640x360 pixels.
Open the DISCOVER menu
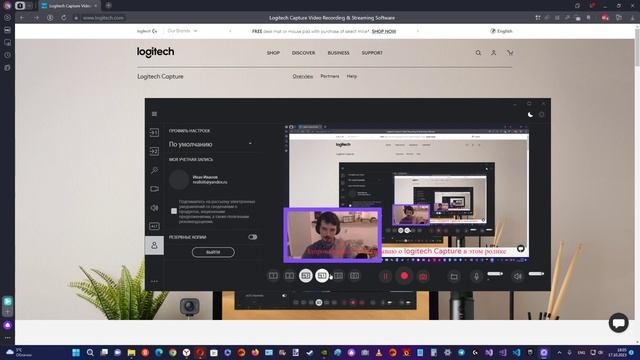pyautogui.click(x=303, y=53)
